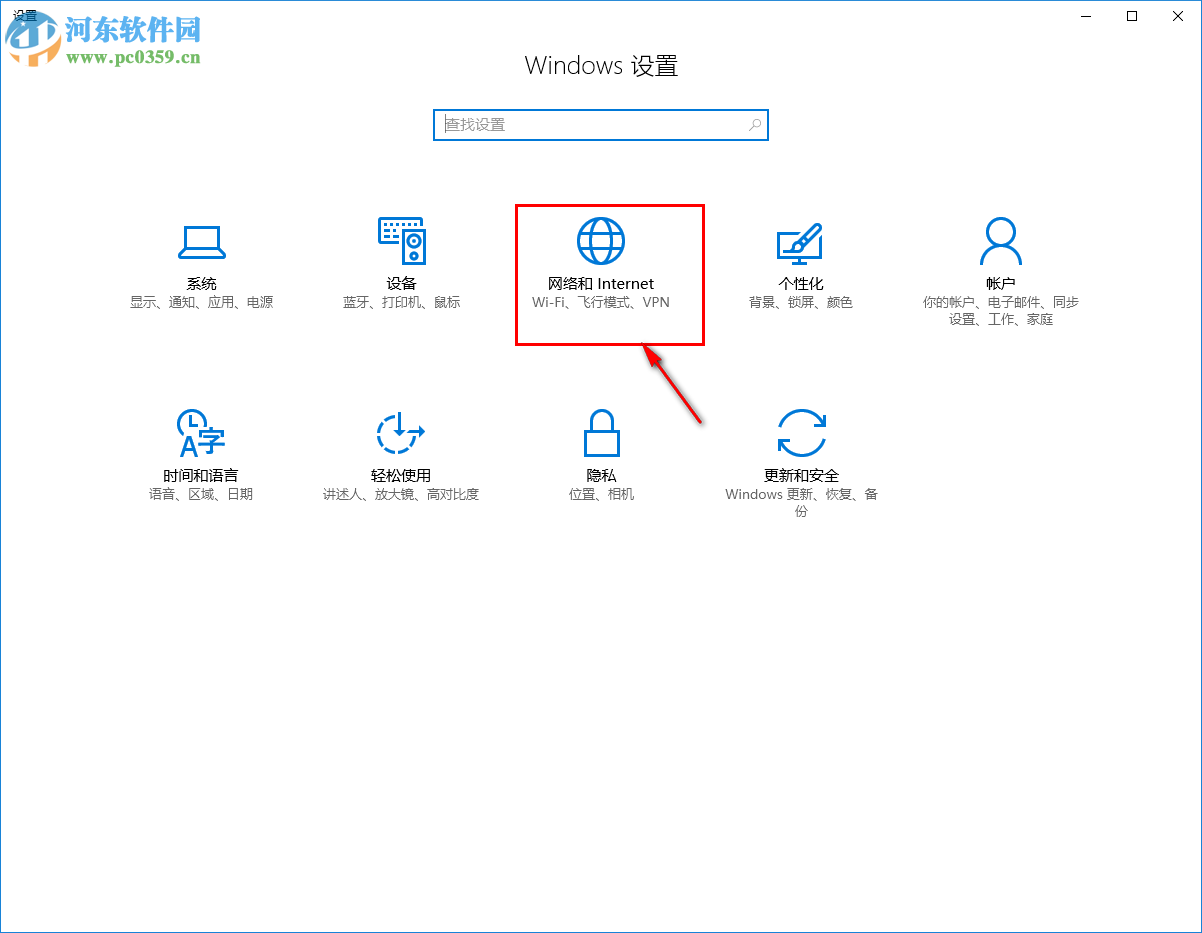This screenshot has width=1202, height=933.
Task: Click the globe icon above 网络和 Internet
Action: click(x=601, y=240)
